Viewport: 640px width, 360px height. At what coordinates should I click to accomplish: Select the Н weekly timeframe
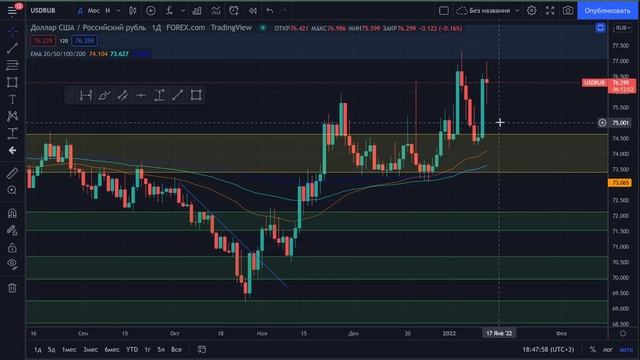(108, 11)
